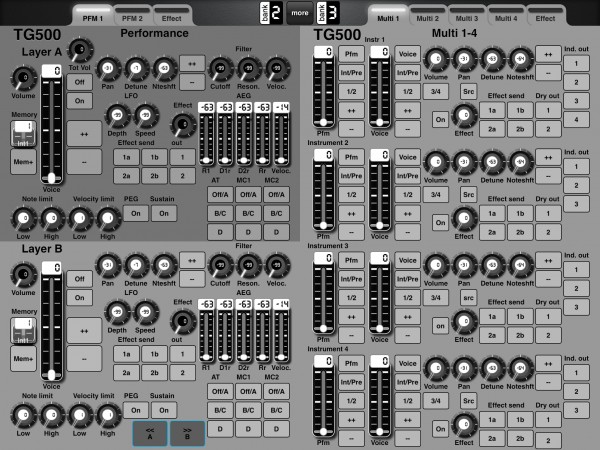Select Layer A AT Off/A button
The image size is (600, 450).
pos(220,195)
